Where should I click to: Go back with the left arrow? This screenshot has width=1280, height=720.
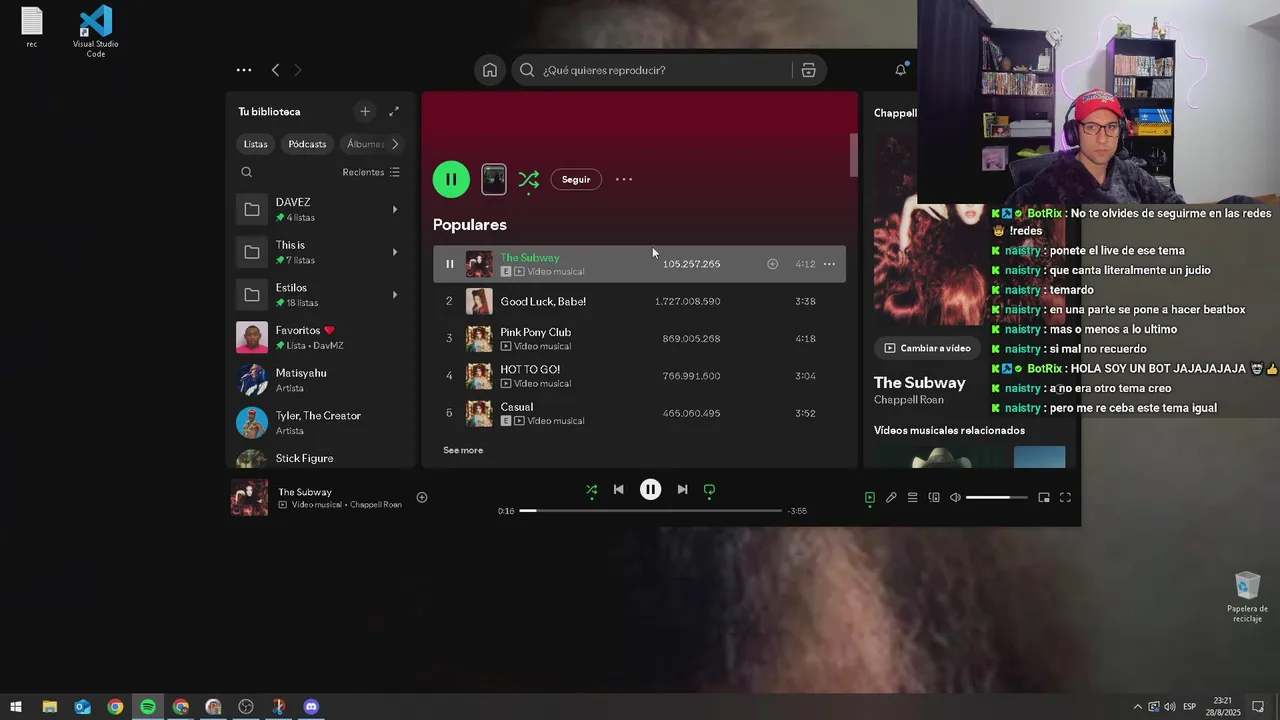(275, 70)
